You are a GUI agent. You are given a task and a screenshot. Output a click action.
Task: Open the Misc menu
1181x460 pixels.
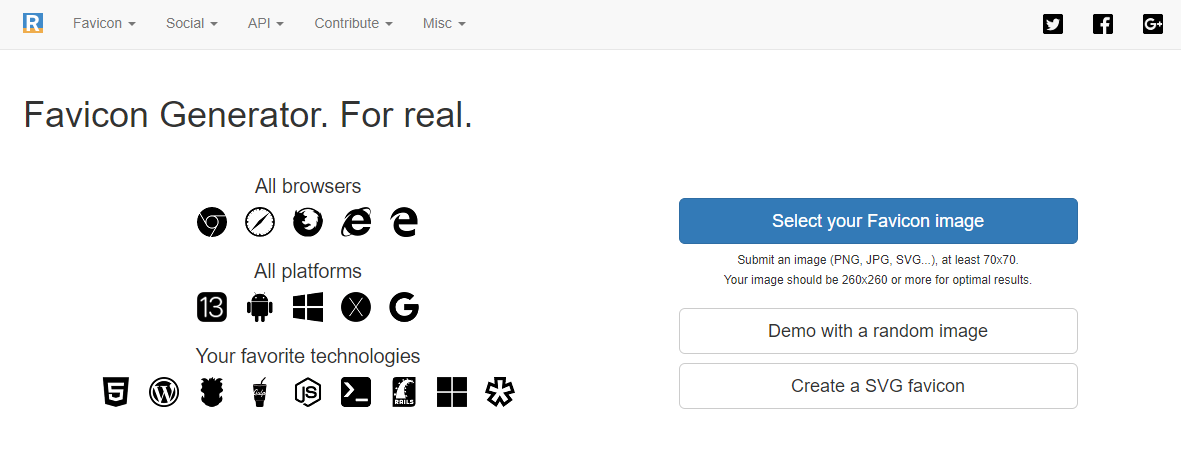[x=444, y=23]
